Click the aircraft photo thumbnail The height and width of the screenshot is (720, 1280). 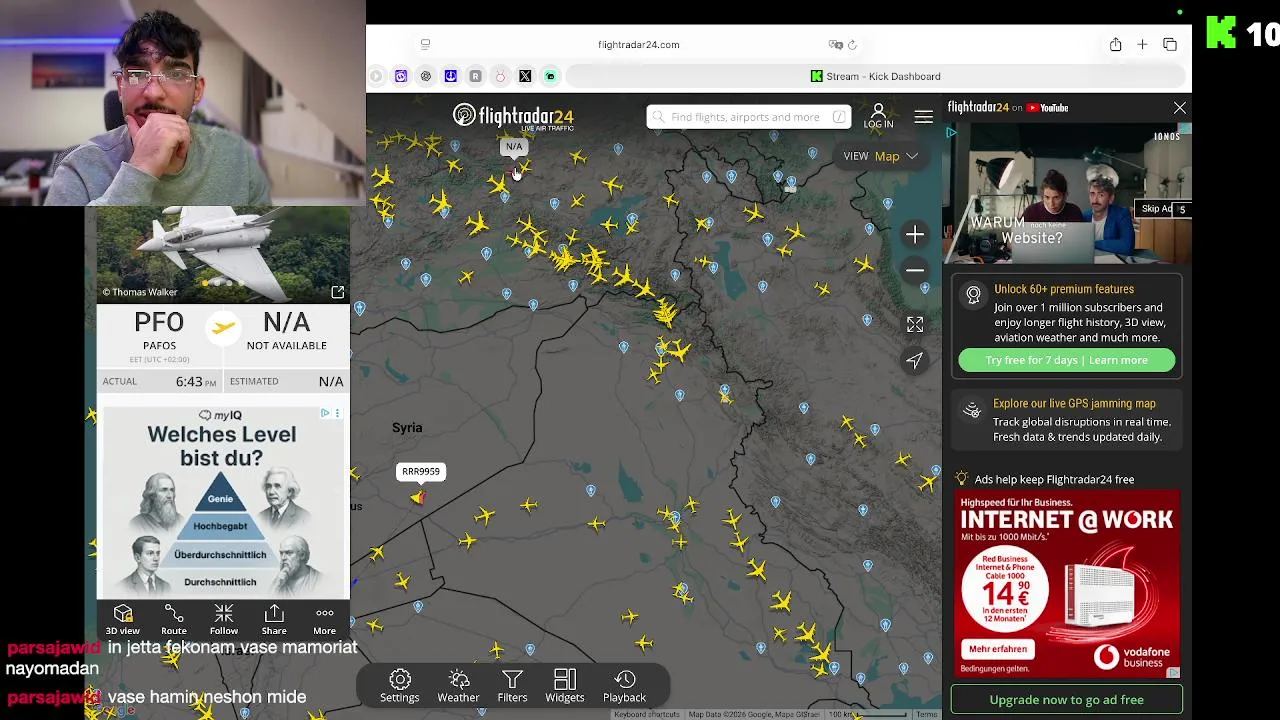pos(223,253)
